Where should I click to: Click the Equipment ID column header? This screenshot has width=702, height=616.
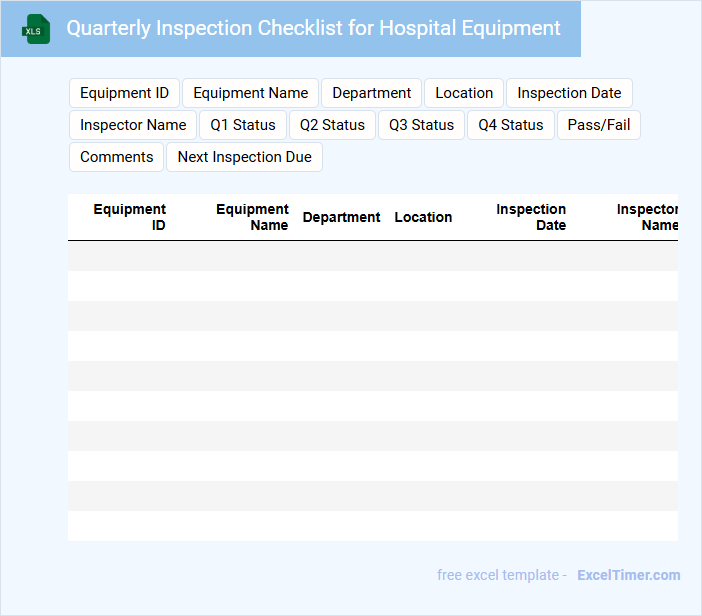click(130, 217)
